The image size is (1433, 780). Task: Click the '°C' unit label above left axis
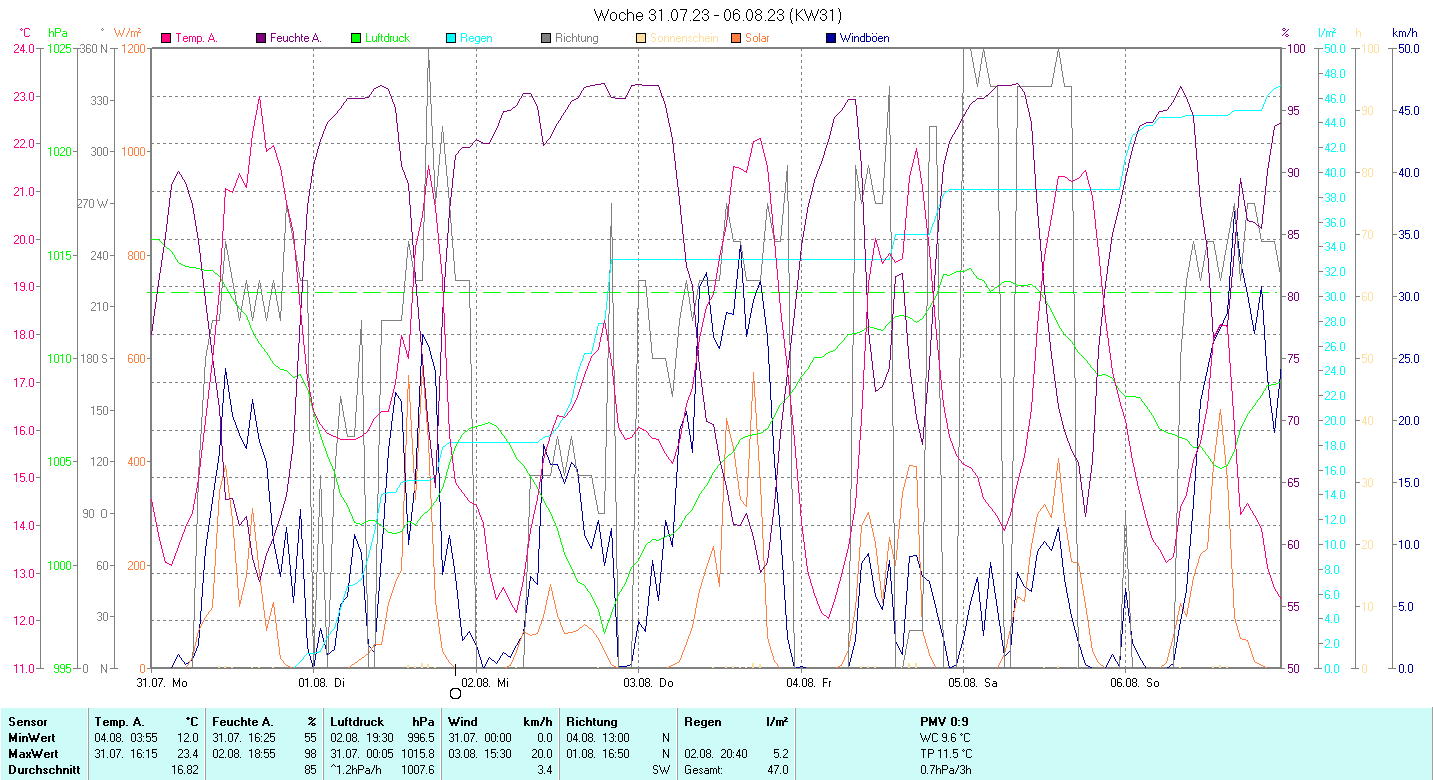pos(26,33)
